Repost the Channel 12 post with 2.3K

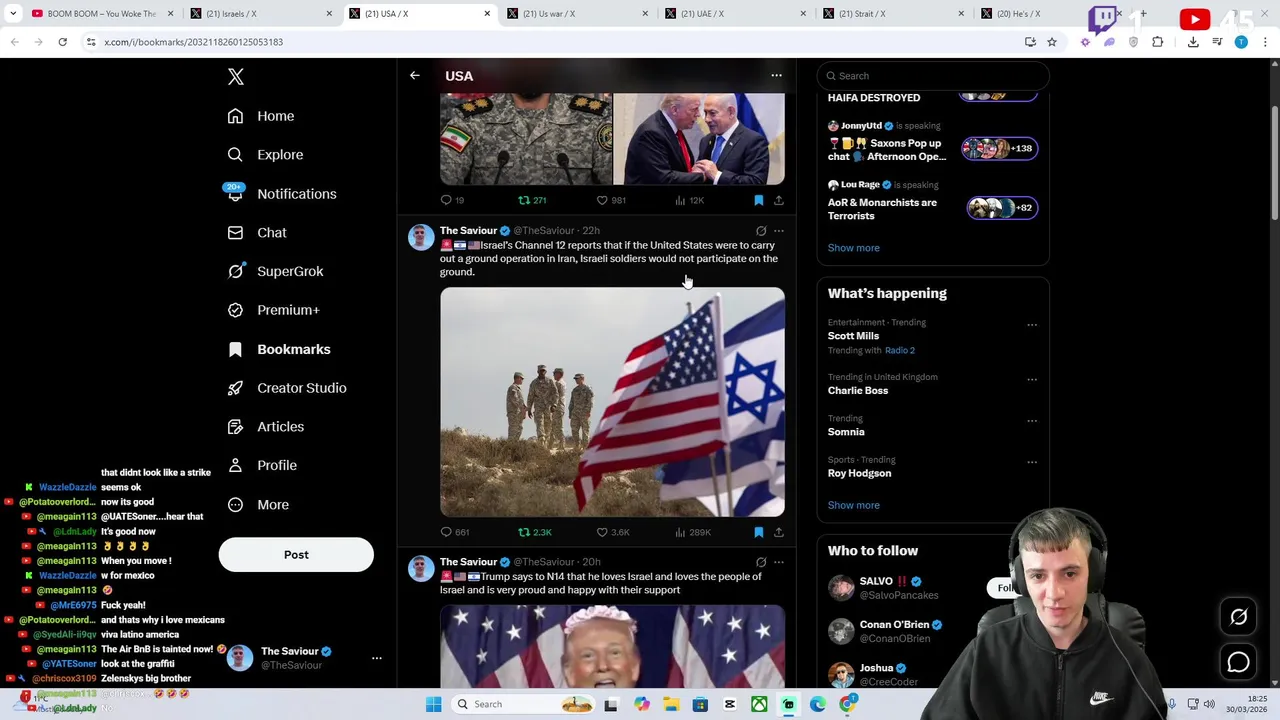(x=534, y=532)
